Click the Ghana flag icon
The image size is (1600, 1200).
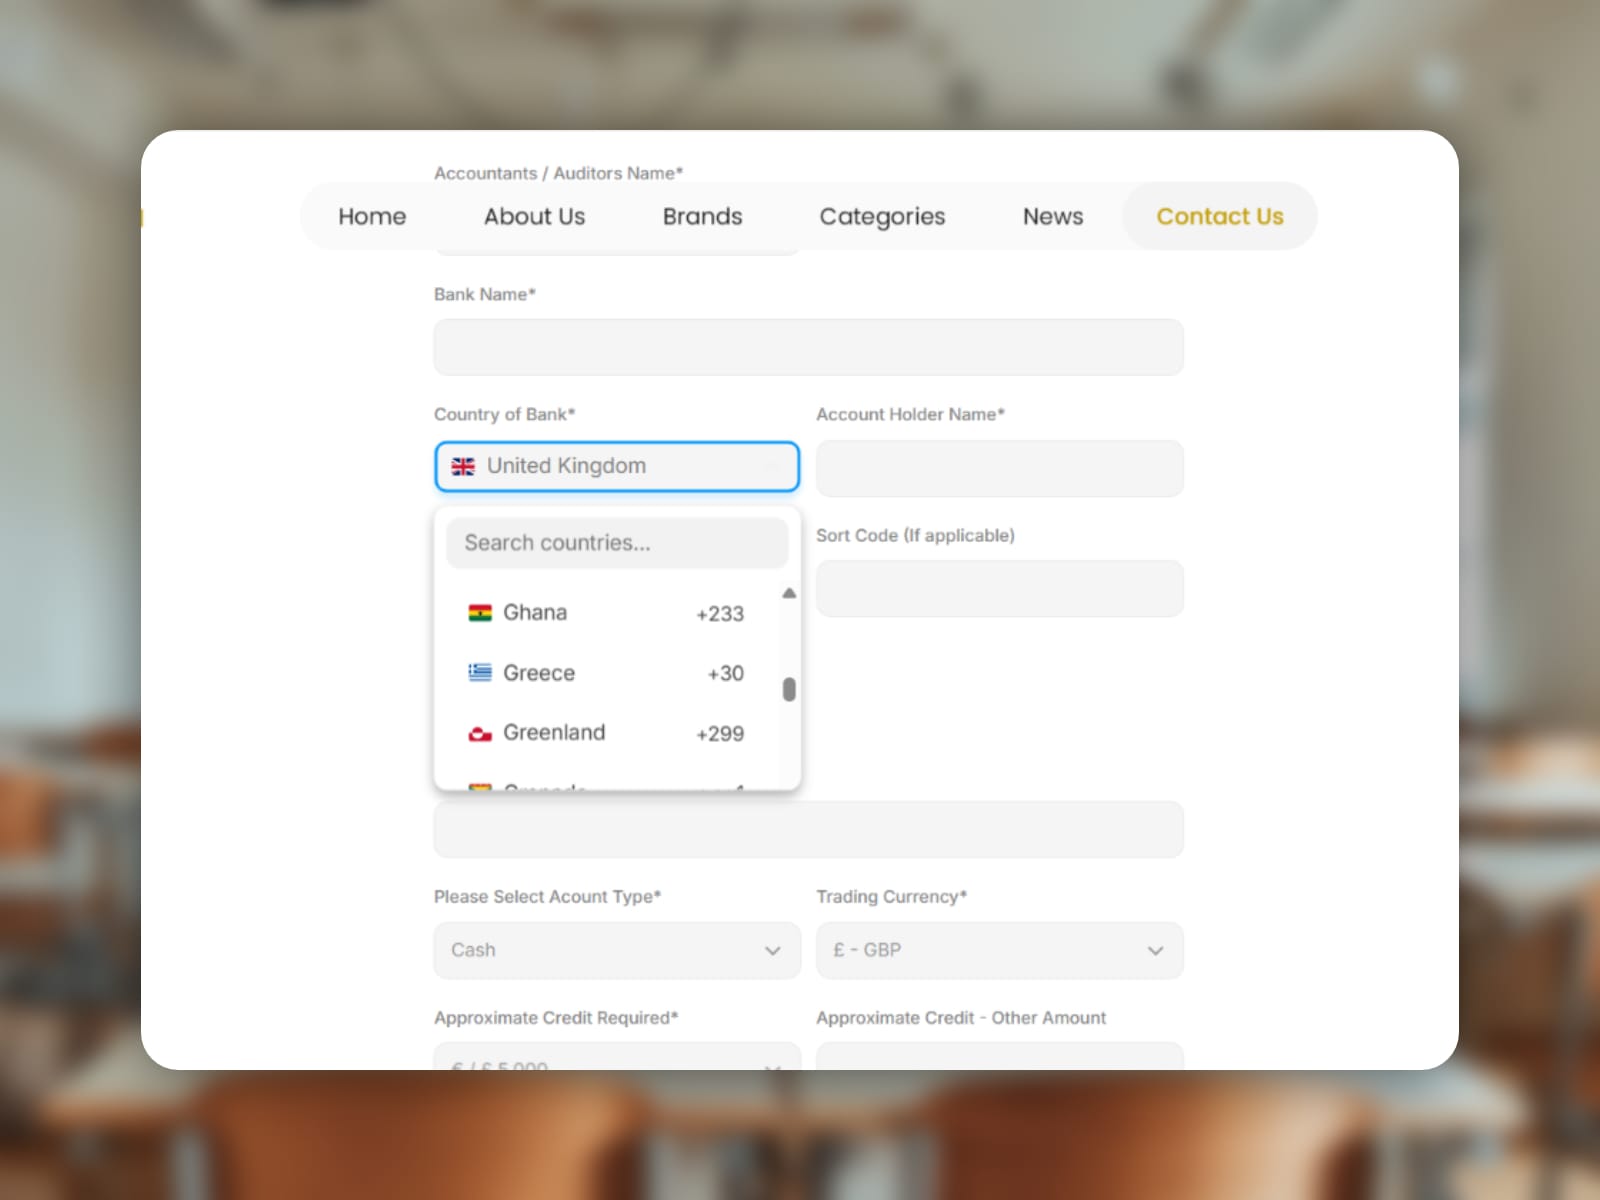(480, 613)
